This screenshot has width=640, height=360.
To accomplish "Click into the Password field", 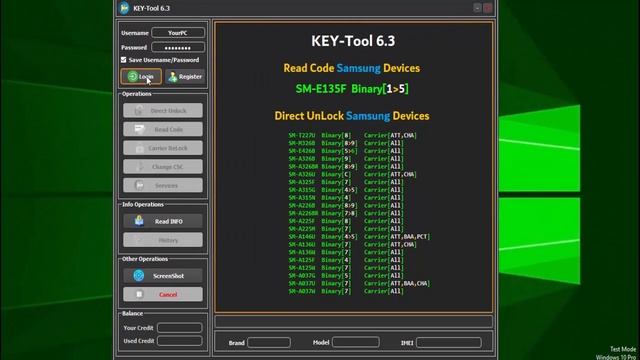I will pos(178,47).
